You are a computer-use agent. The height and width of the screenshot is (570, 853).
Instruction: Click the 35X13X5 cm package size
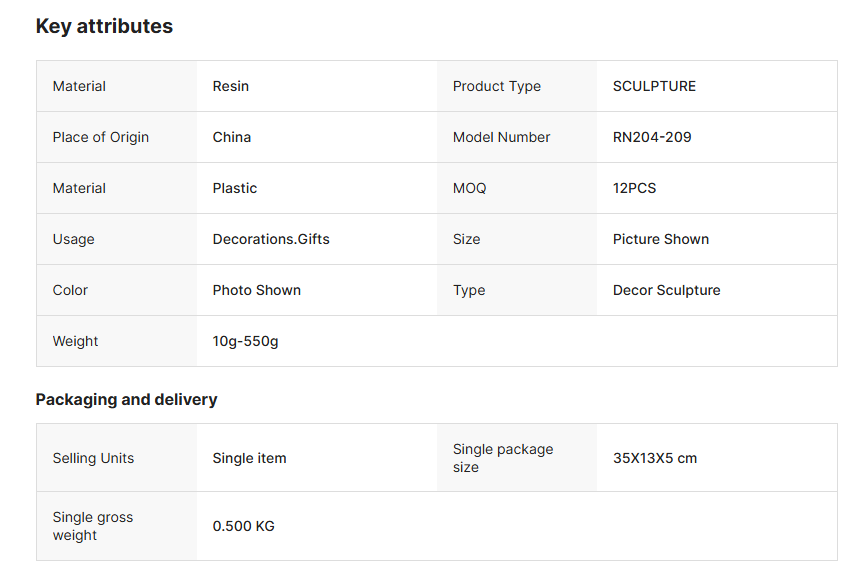pos(654,458)
